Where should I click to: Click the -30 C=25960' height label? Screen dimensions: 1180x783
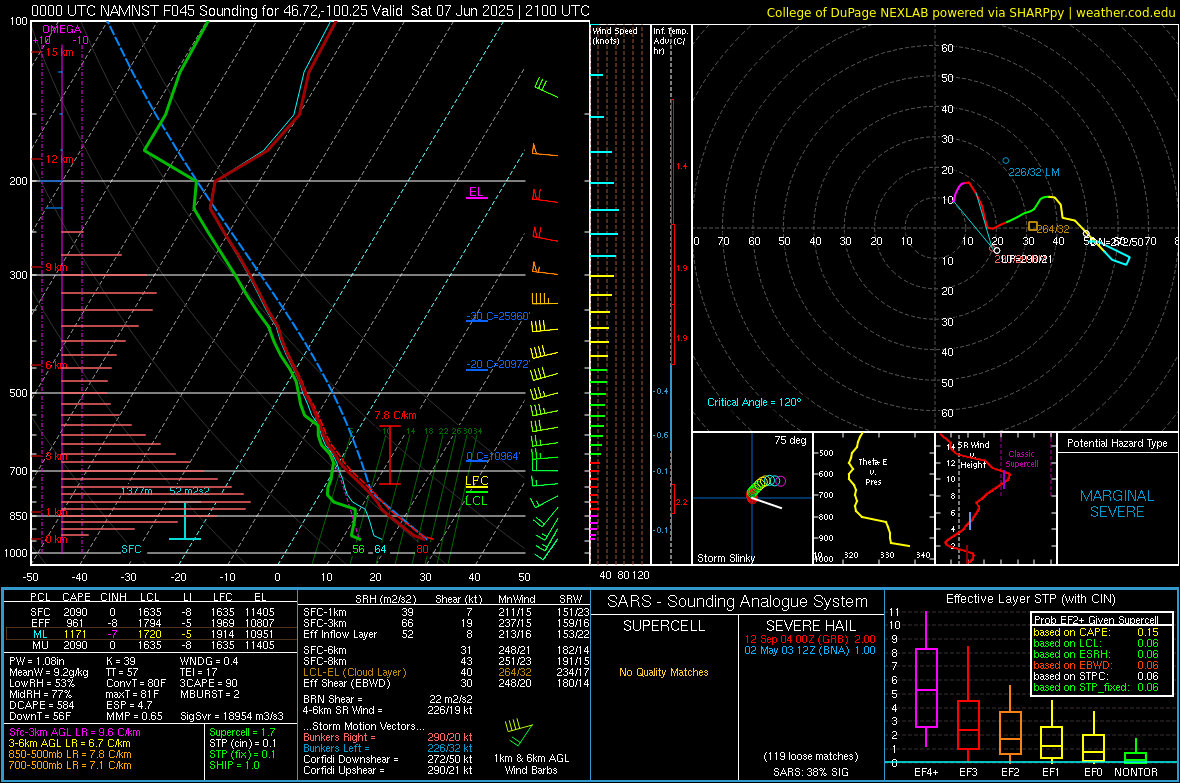click(498, 316)
